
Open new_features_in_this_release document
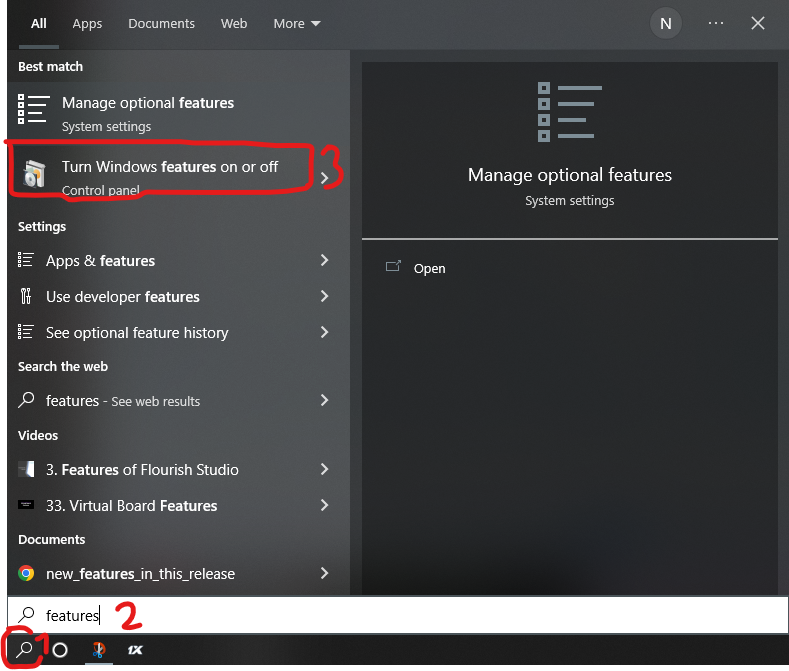point(179,573)
